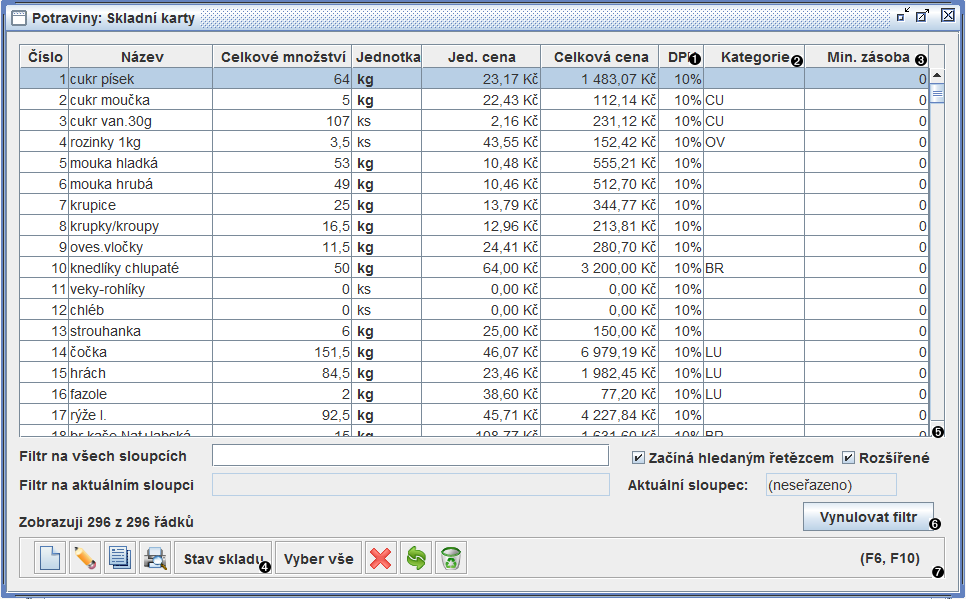
Task: Click the 'Kategorie' column header
Action: click(x=754, y=57)
